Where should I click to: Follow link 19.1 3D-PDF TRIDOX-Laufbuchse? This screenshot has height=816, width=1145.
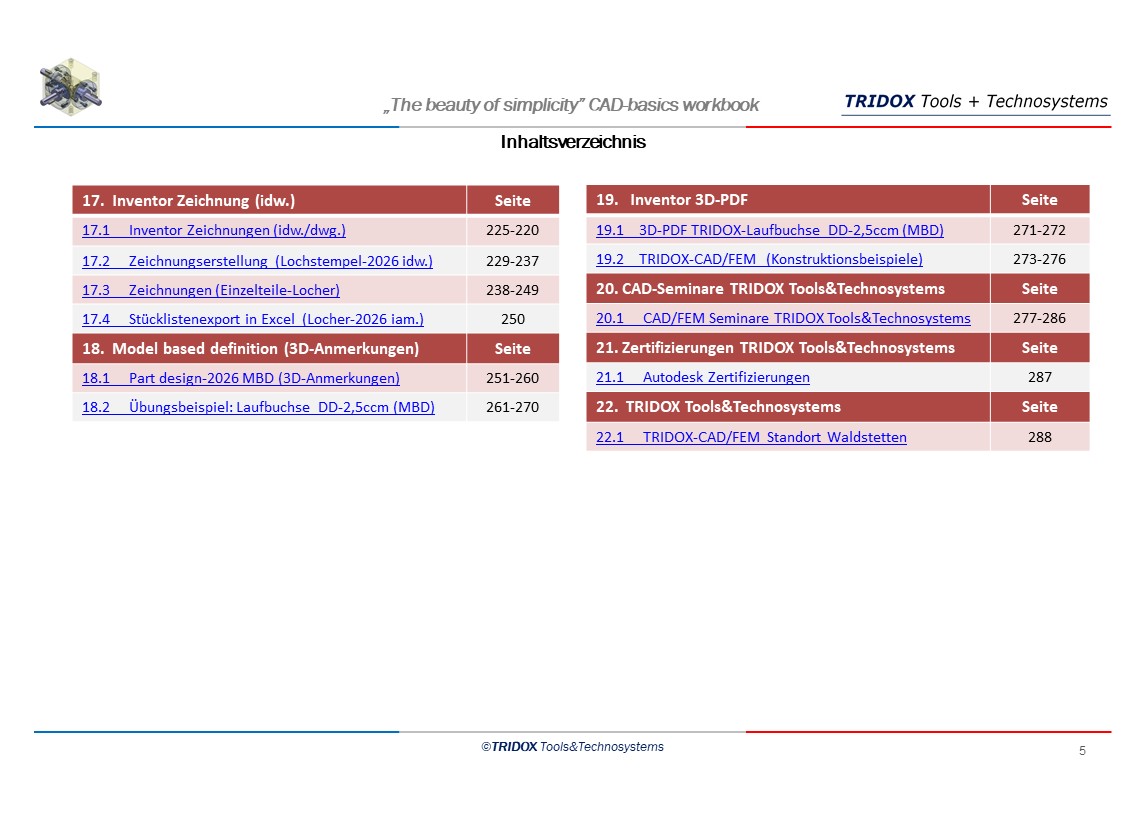769,231
